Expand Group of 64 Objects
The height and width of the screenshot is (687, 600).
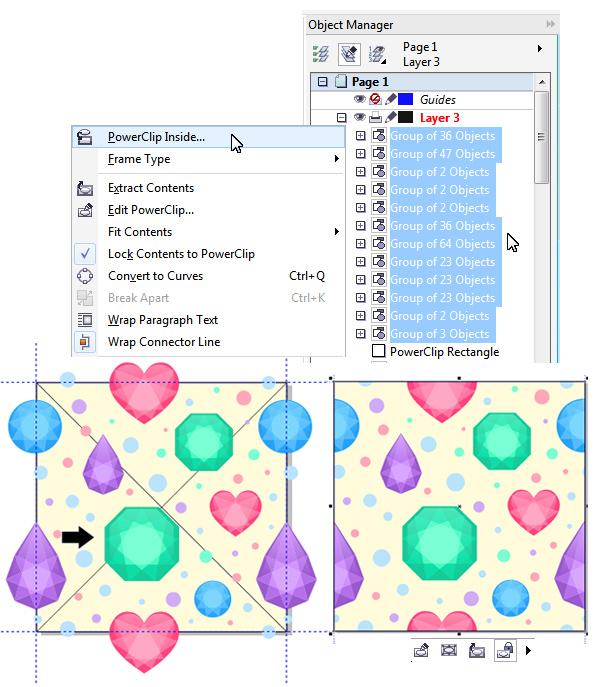(360, 244)
